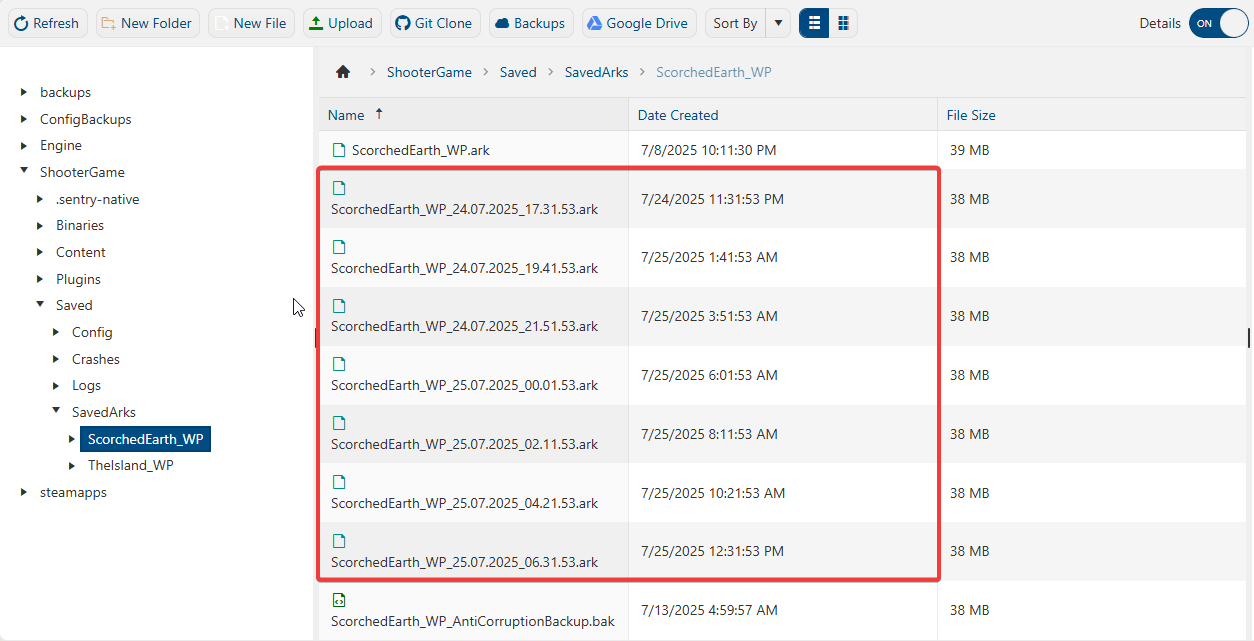This screenshot has width=1254, height=641.
Task: Expand the Binaries tree folder
Action: 40,225
